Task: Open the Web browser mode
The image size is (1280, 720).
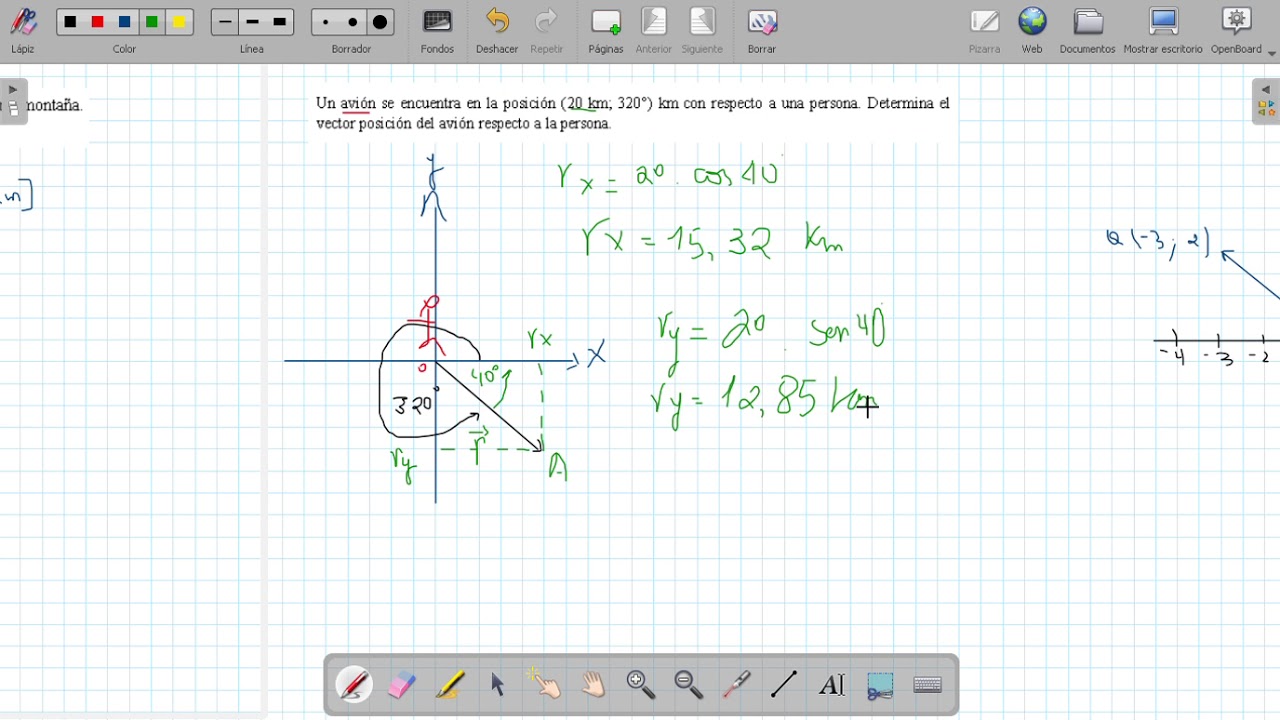Action: (1032, 30)
